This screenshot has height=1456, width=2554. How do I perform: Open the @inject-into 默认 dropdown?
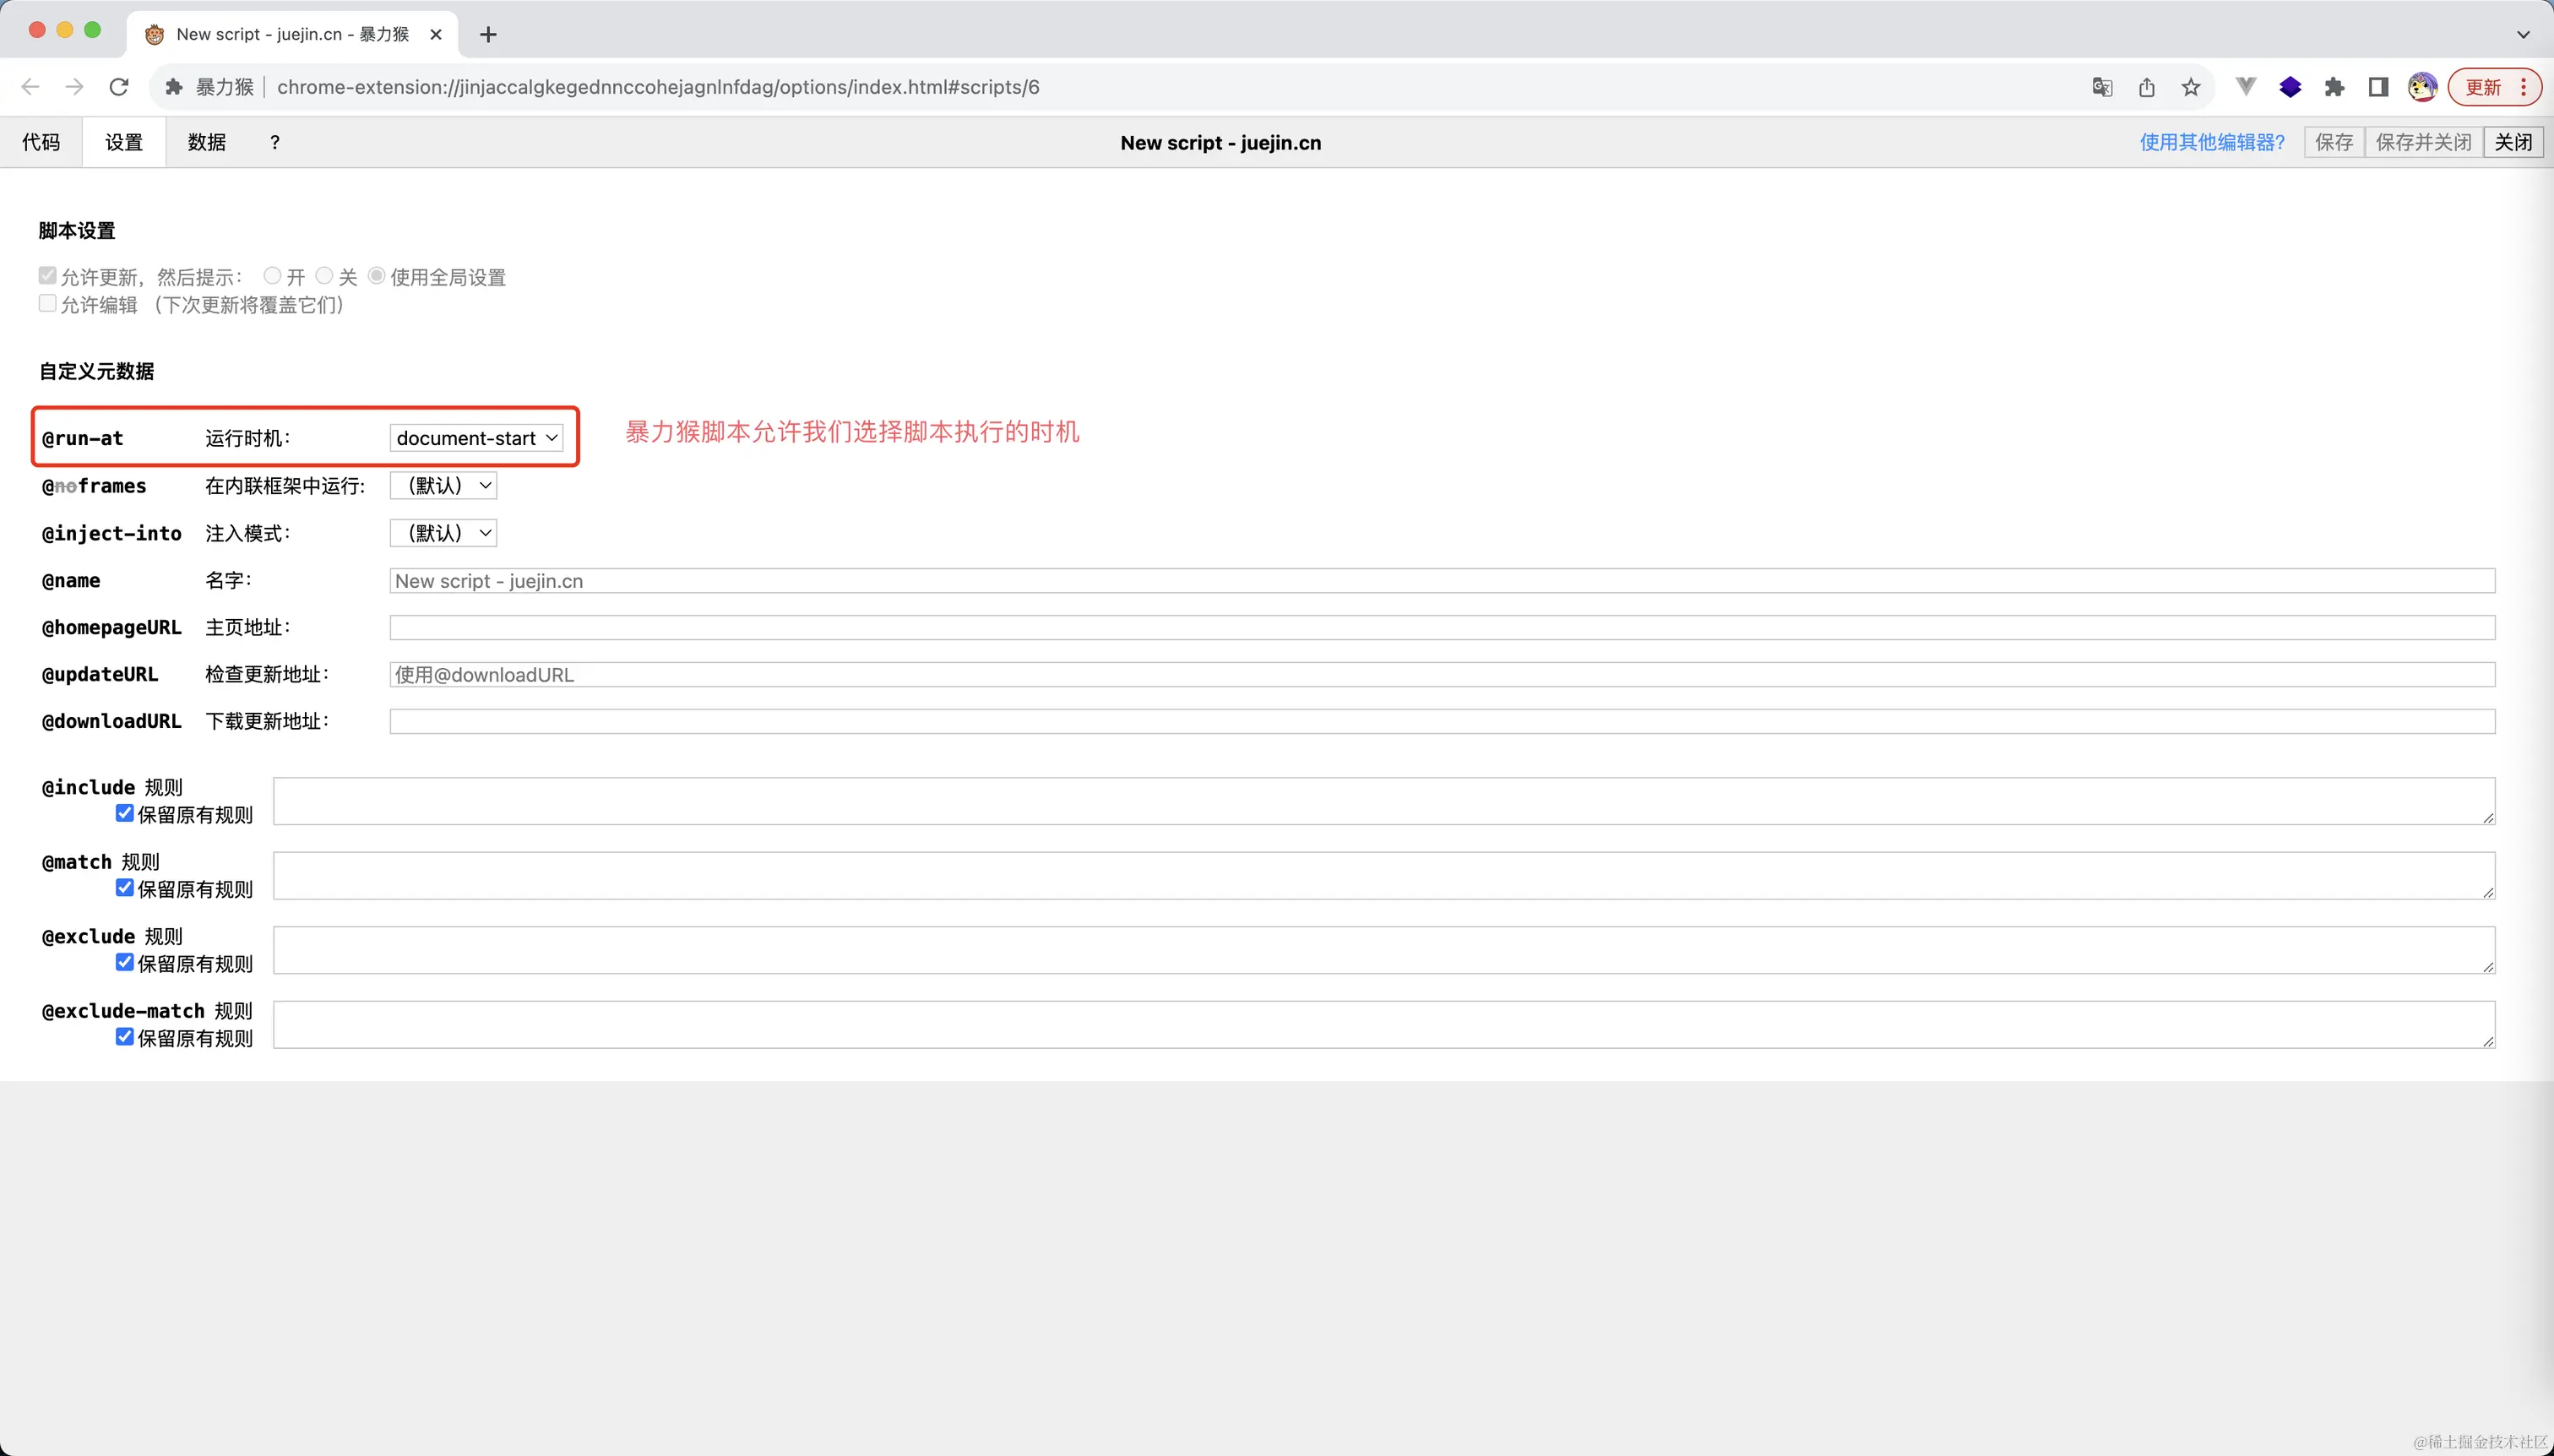click(x=443, y=533)
